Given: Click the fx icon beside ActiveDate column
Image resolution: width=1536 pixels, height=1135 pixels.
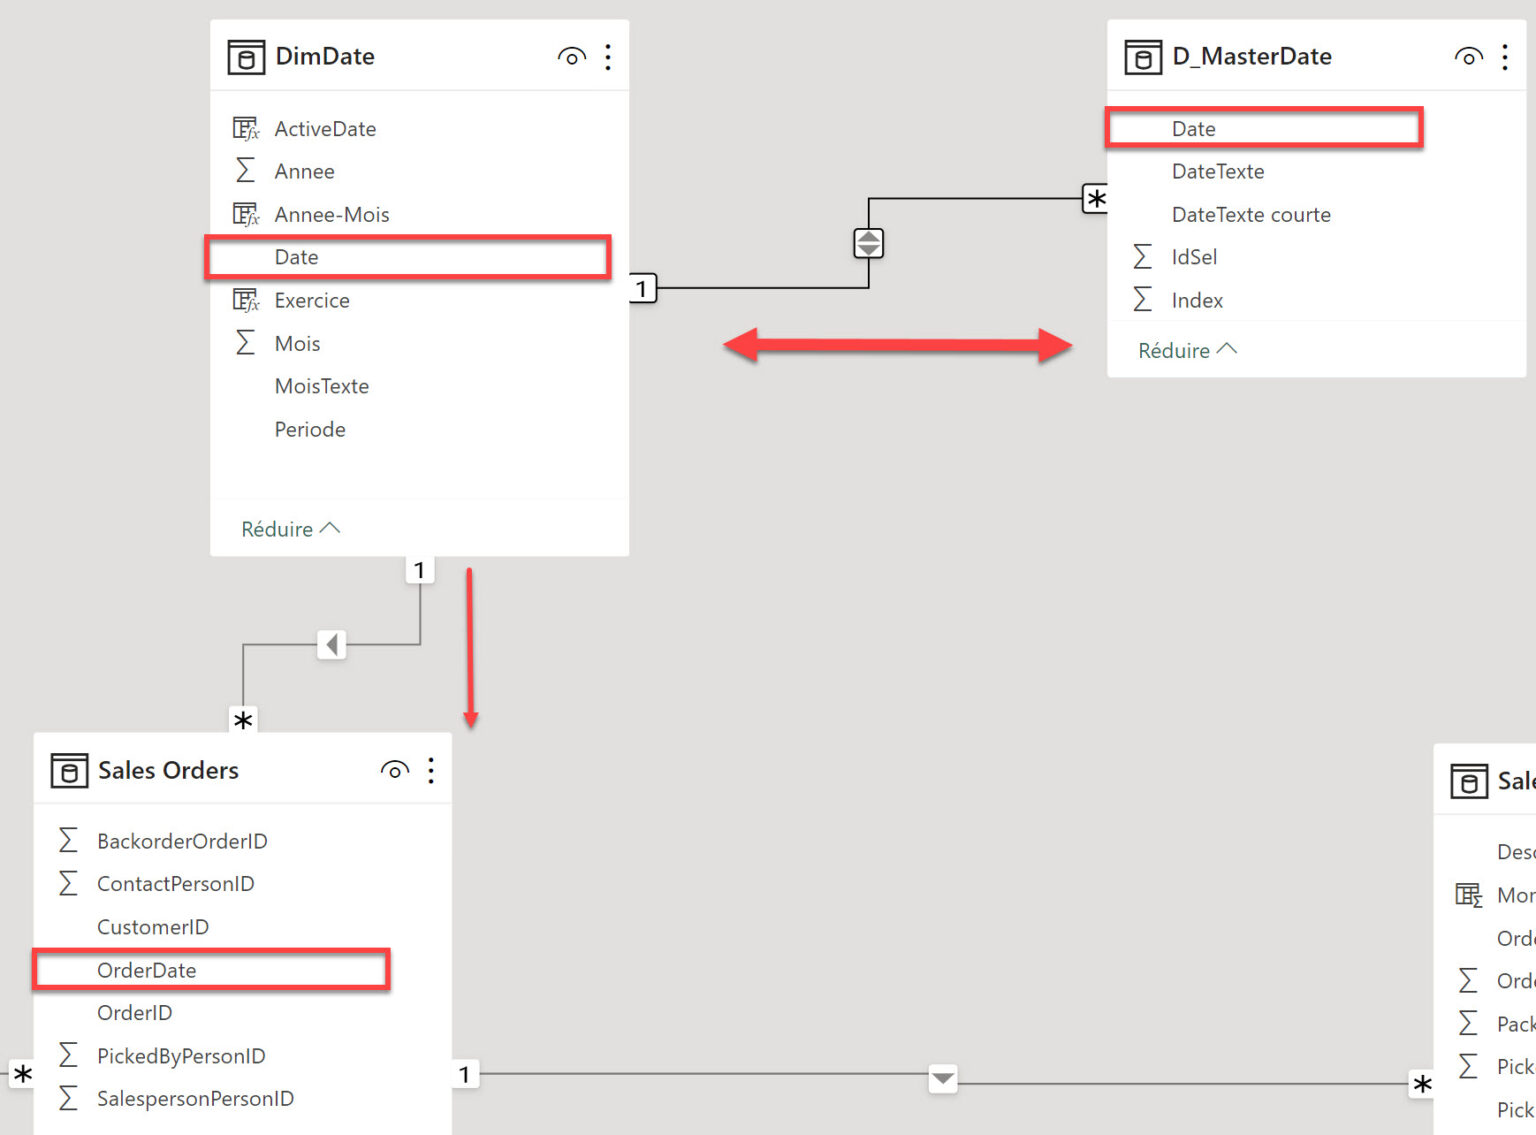Looking at the screenshot, I should [245, 128].
